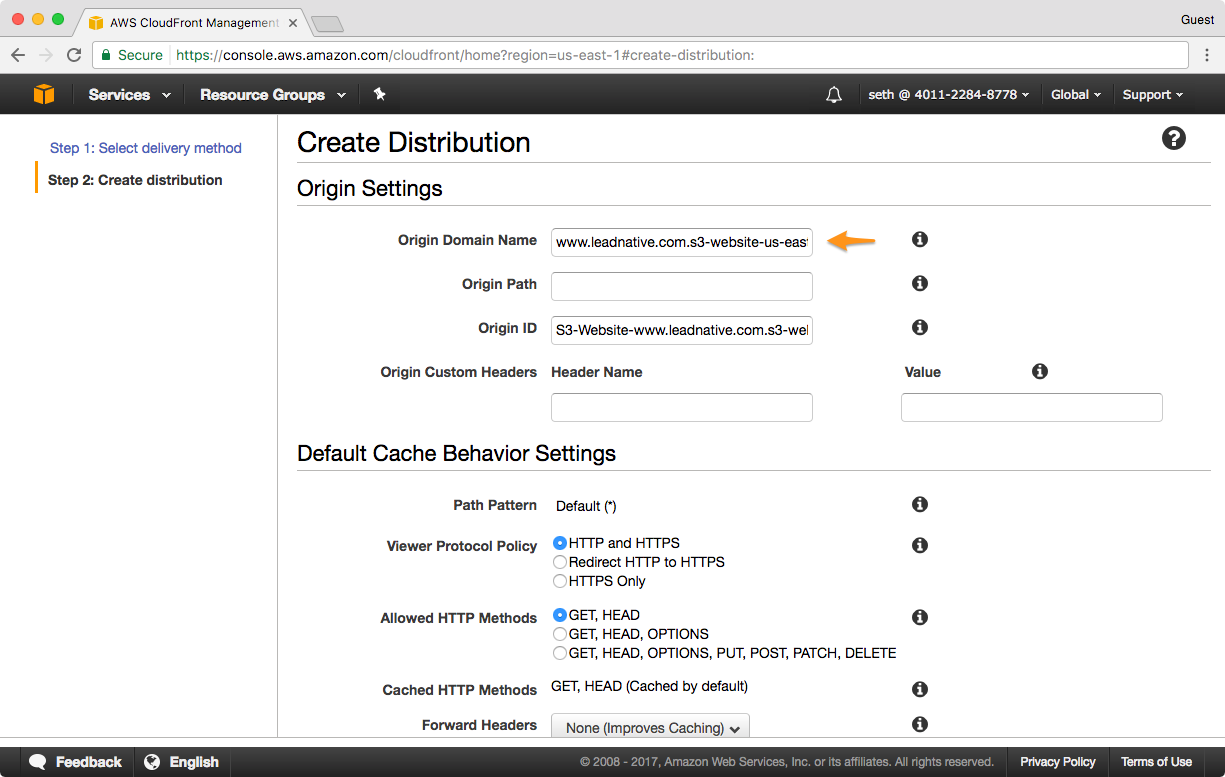Open the Resource Groups menu
This screenshot has width=1225, height=777.
tap(272, 95)
